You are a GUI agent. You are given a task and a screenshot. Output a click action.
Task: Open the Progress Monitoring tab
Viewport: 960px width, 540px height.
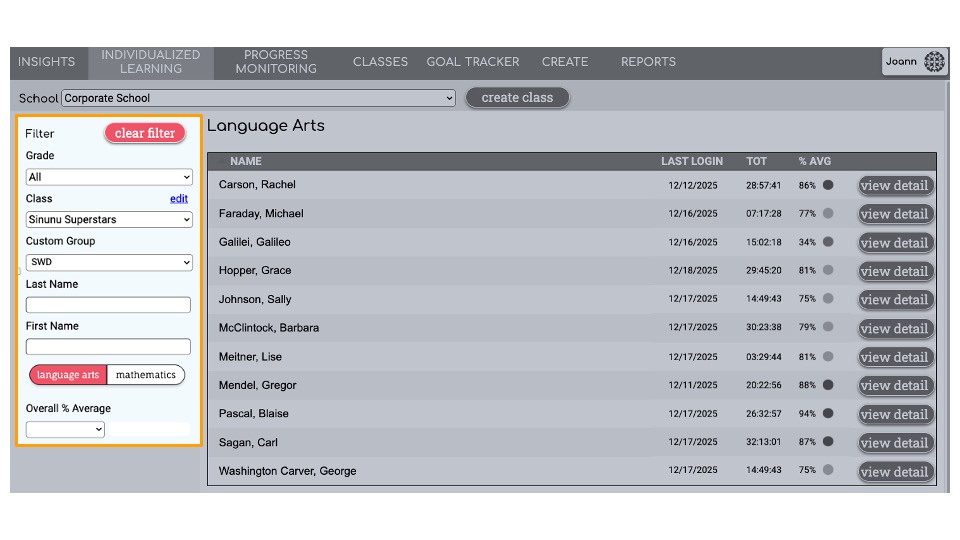click(276, 62)
